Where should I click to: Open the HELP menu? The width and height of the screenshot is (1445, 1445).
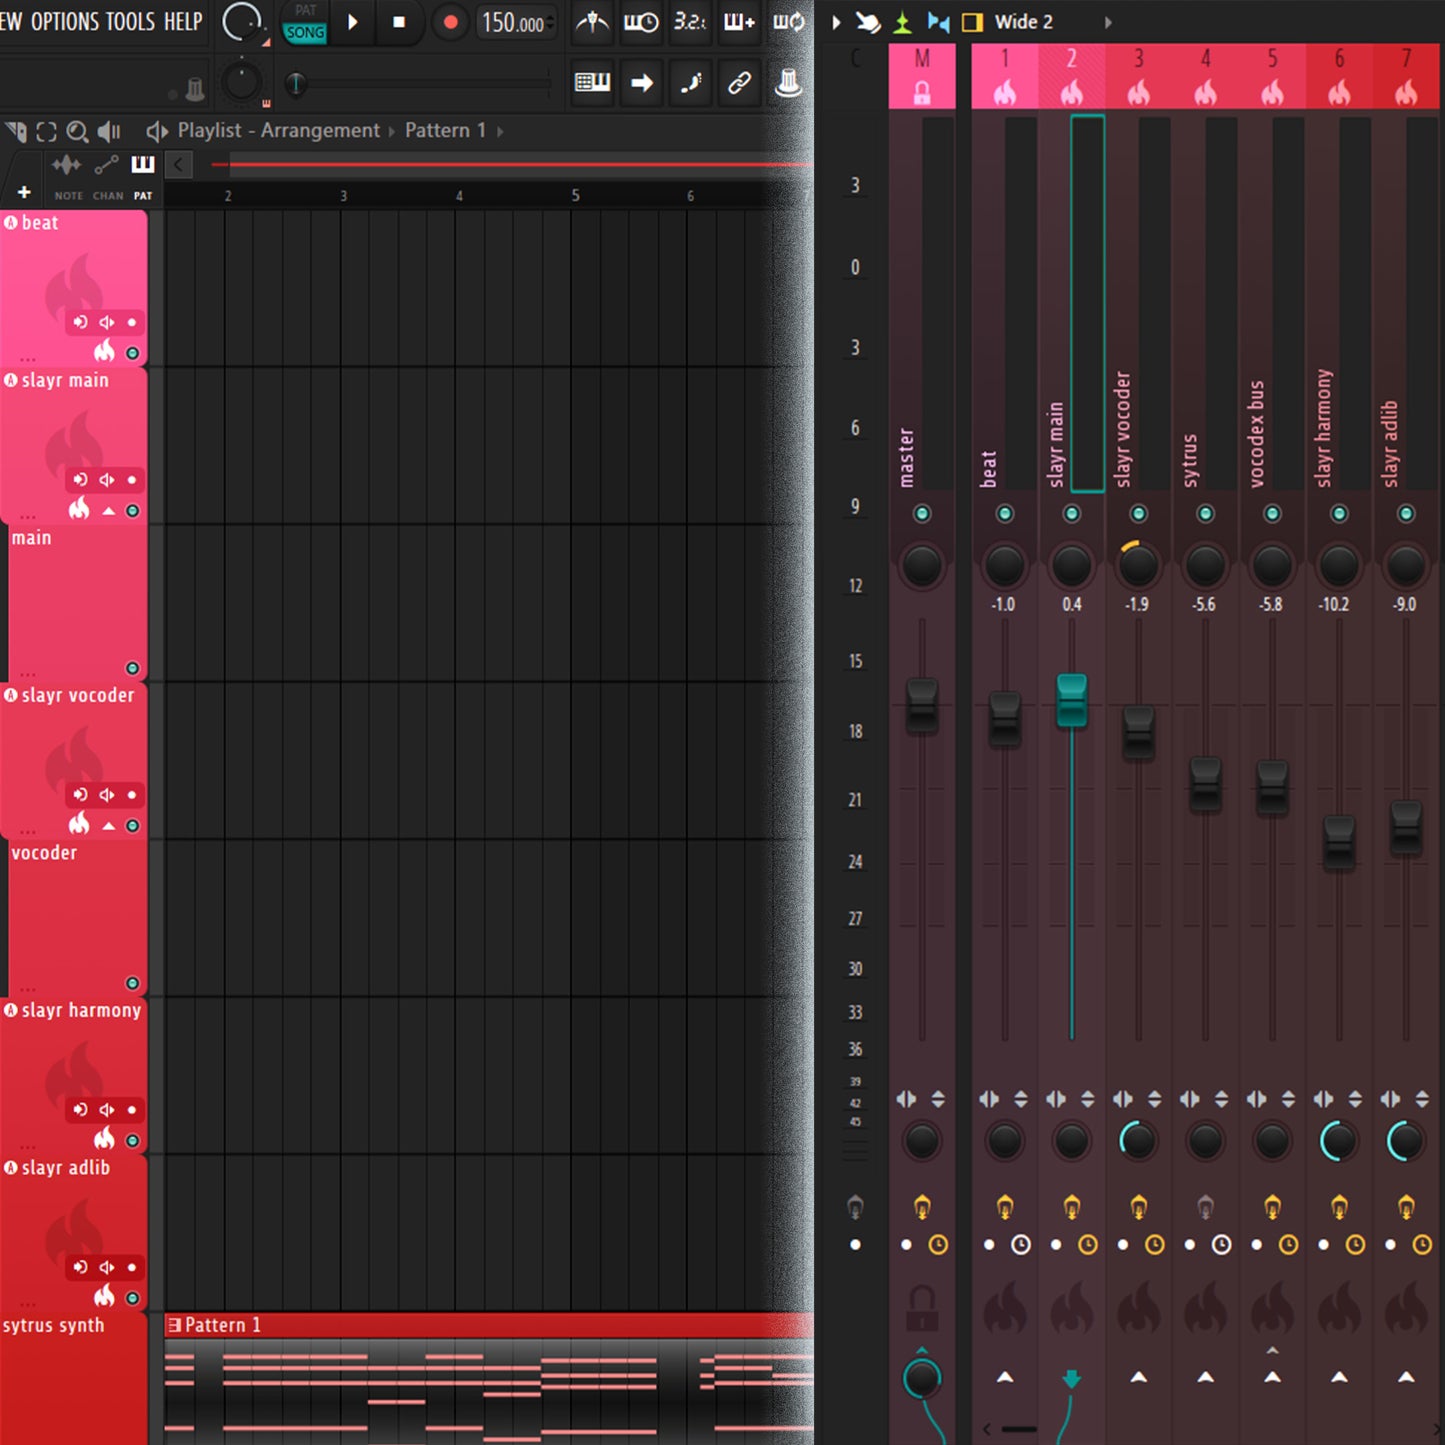pyautogui.click(x=183, y=21)
